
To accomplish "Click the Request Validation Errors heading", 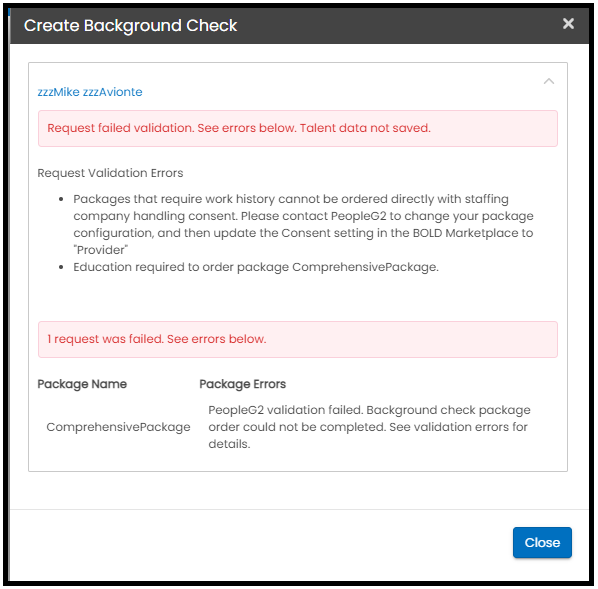I will (x=110, y=173).
